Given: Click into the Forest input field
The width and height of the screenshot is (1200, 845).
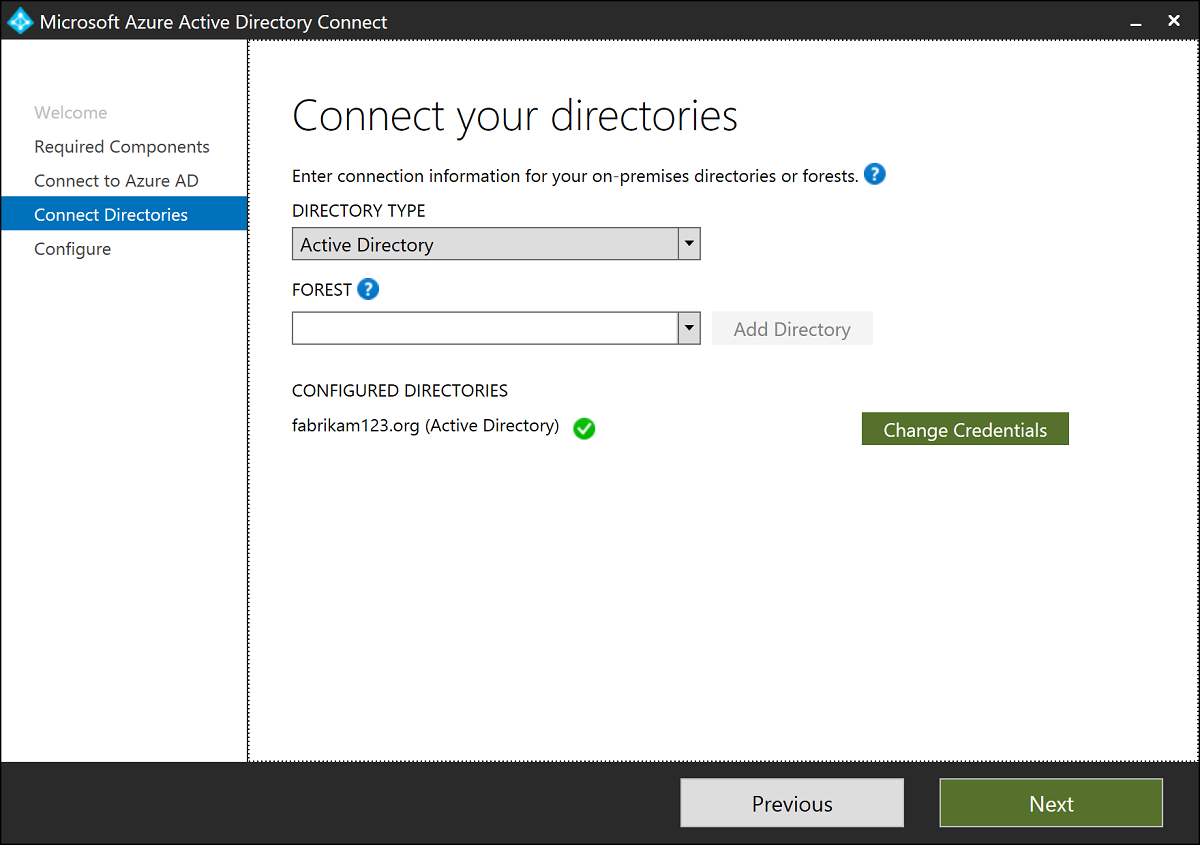Looking at the screenshot, I should click(485, 328).
